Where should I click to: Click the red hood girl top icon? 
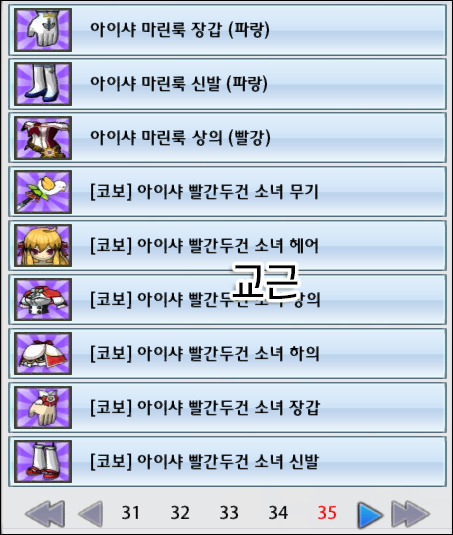pyautogui.click(x=43, y=300)
